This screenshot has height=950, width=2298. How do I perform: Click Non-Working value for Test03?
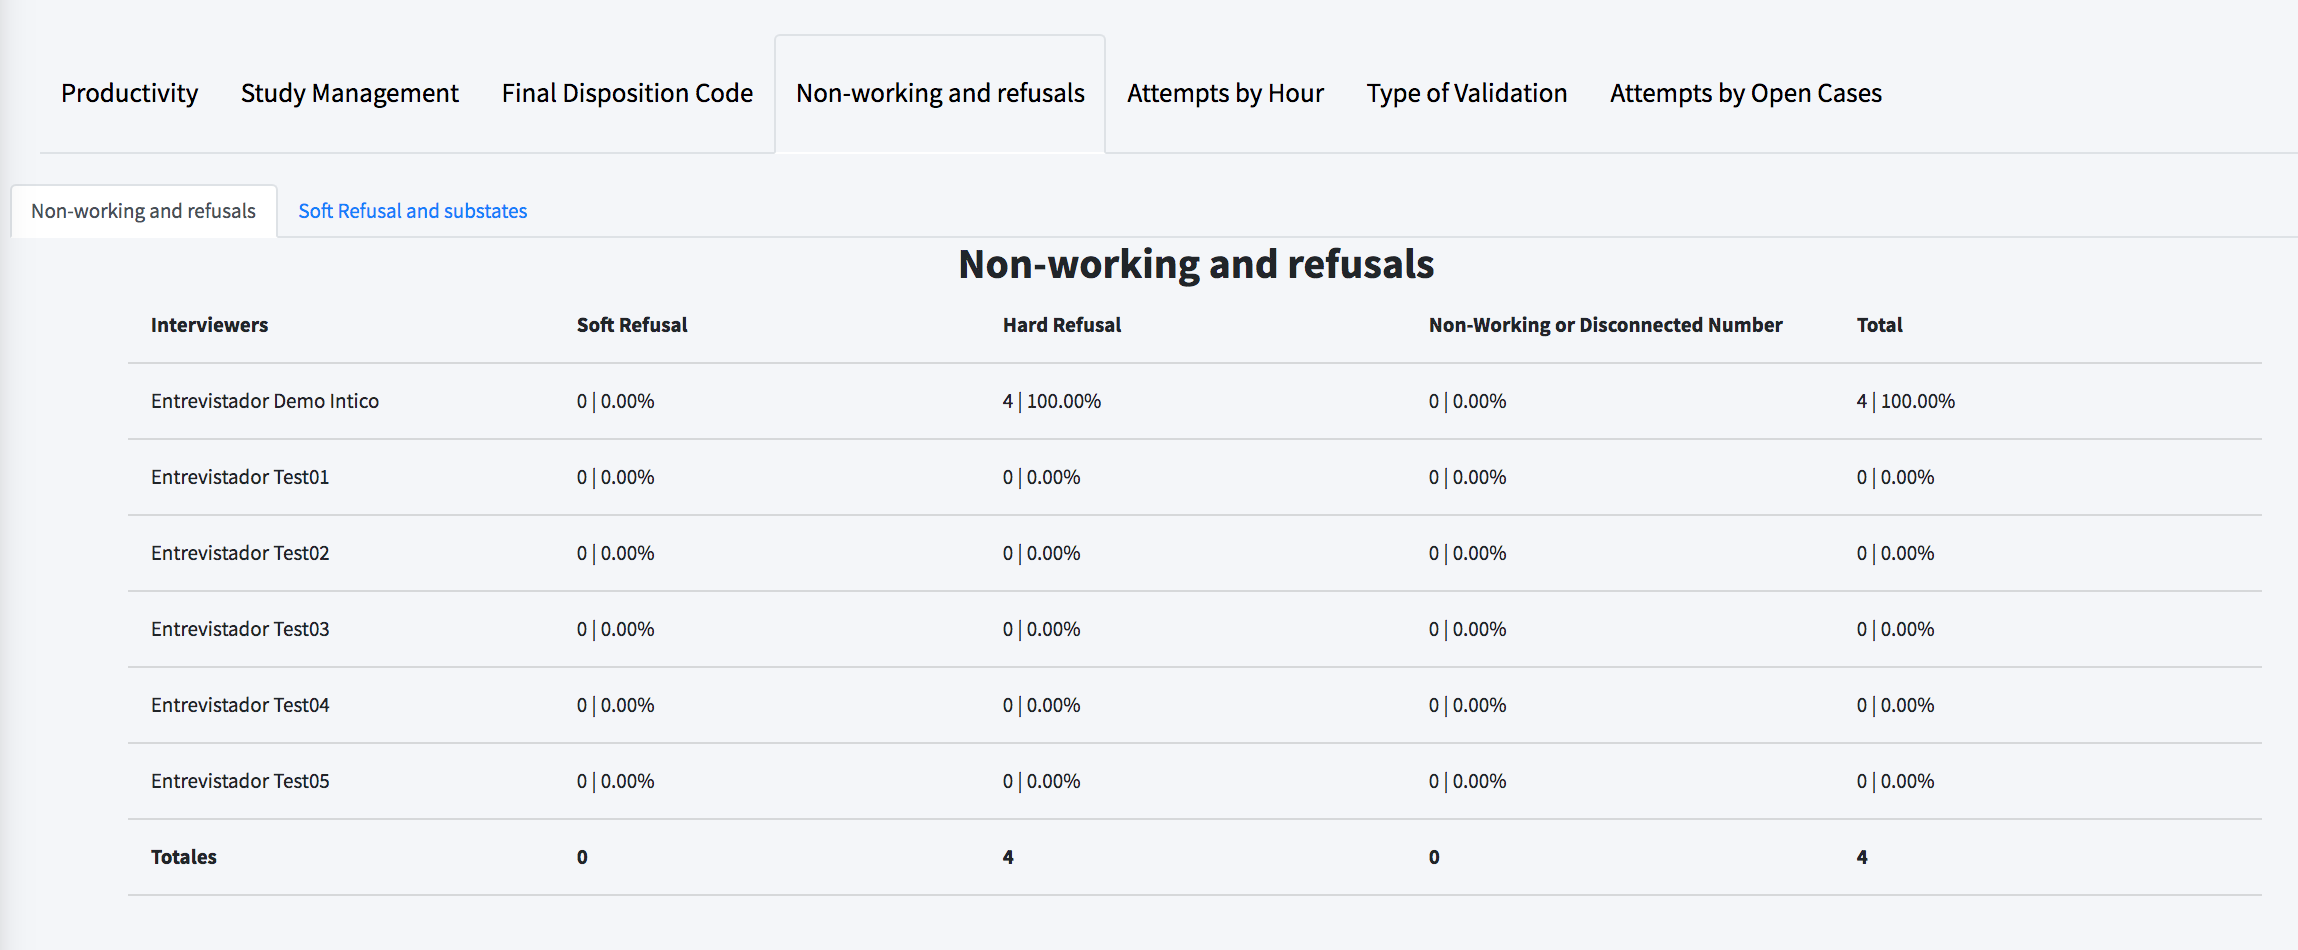point(1467,629)
